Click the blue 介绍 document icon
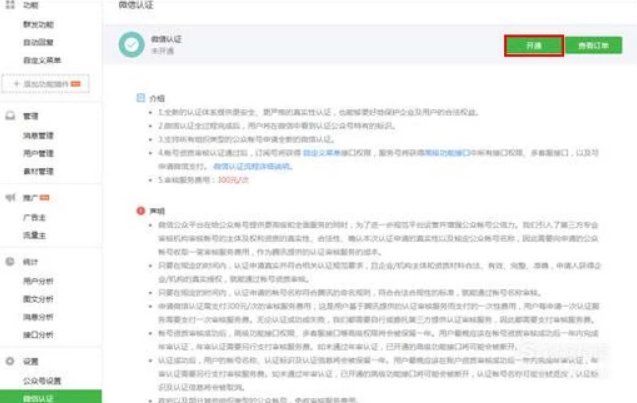Screen dimensions: 637x403 pos(141,98)
